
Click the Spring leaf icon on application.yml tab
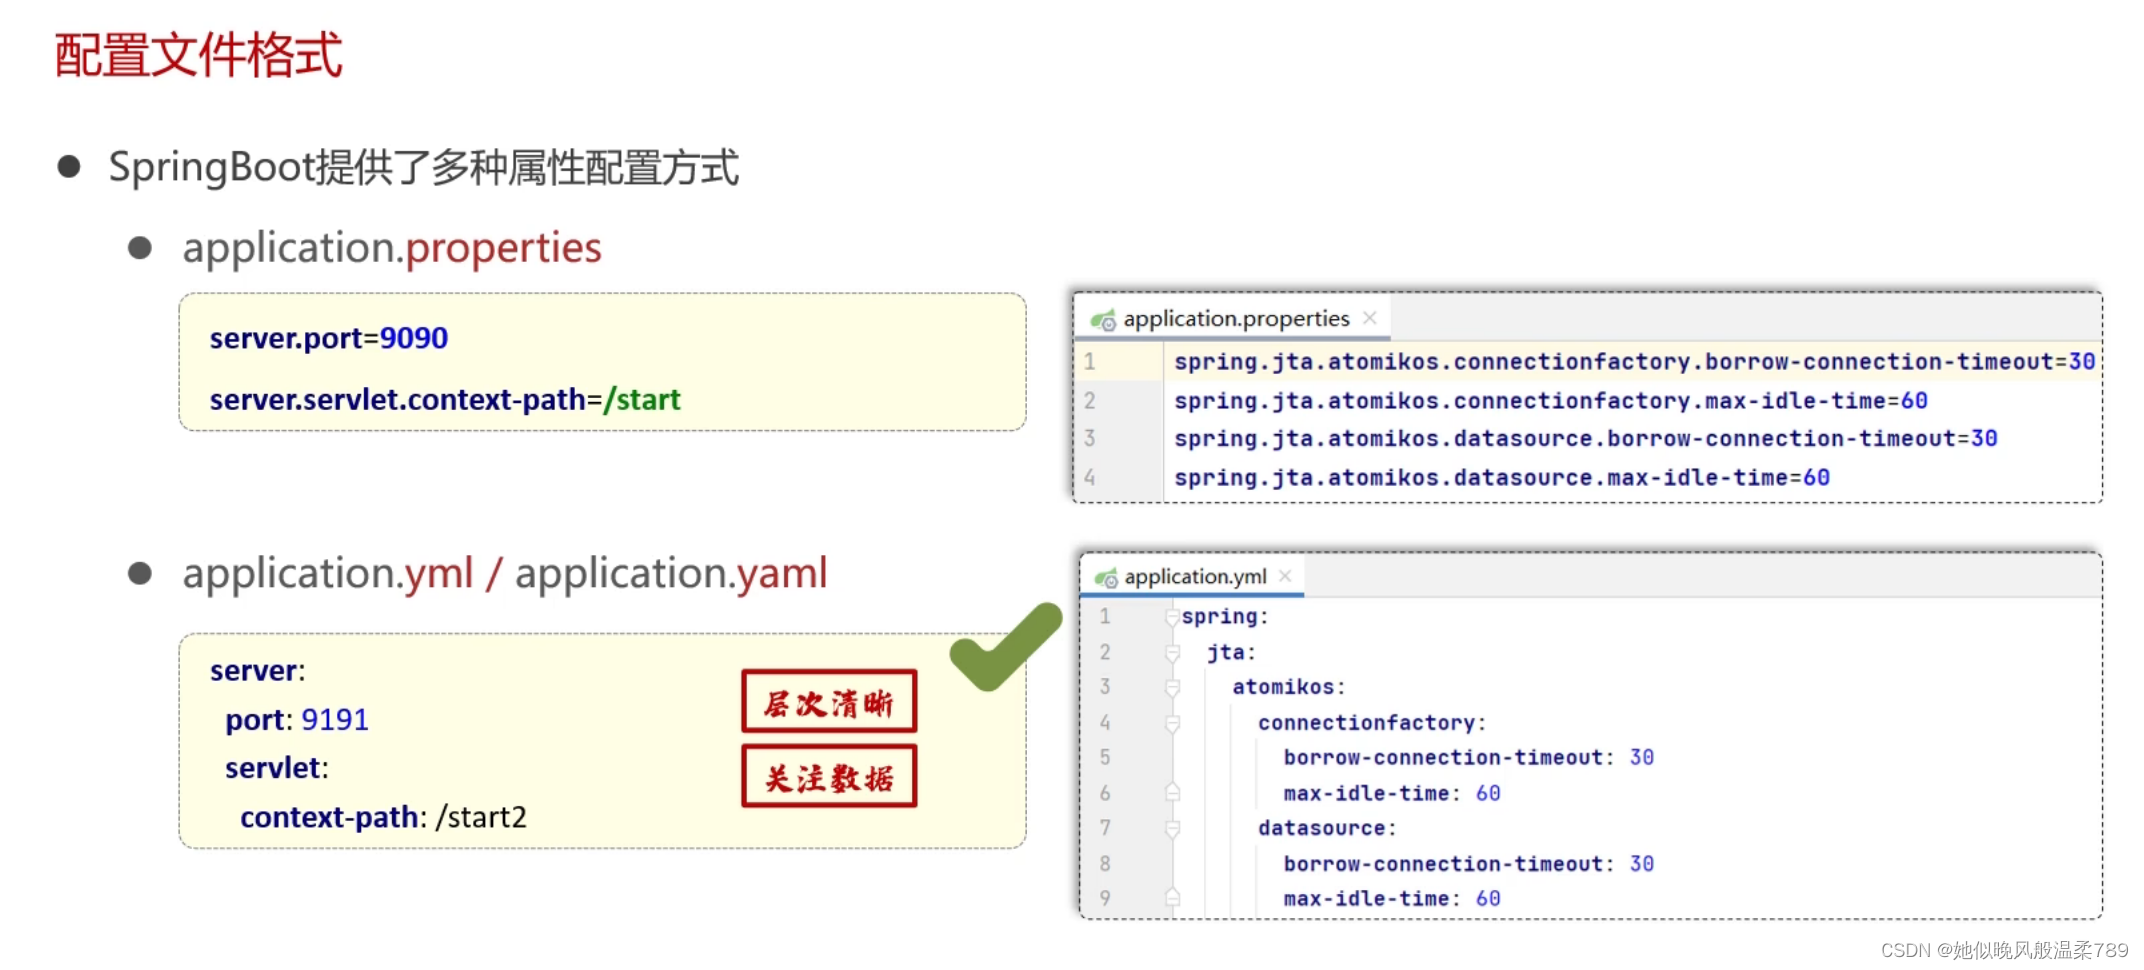pyautogui.click(x=1106, y=578)
